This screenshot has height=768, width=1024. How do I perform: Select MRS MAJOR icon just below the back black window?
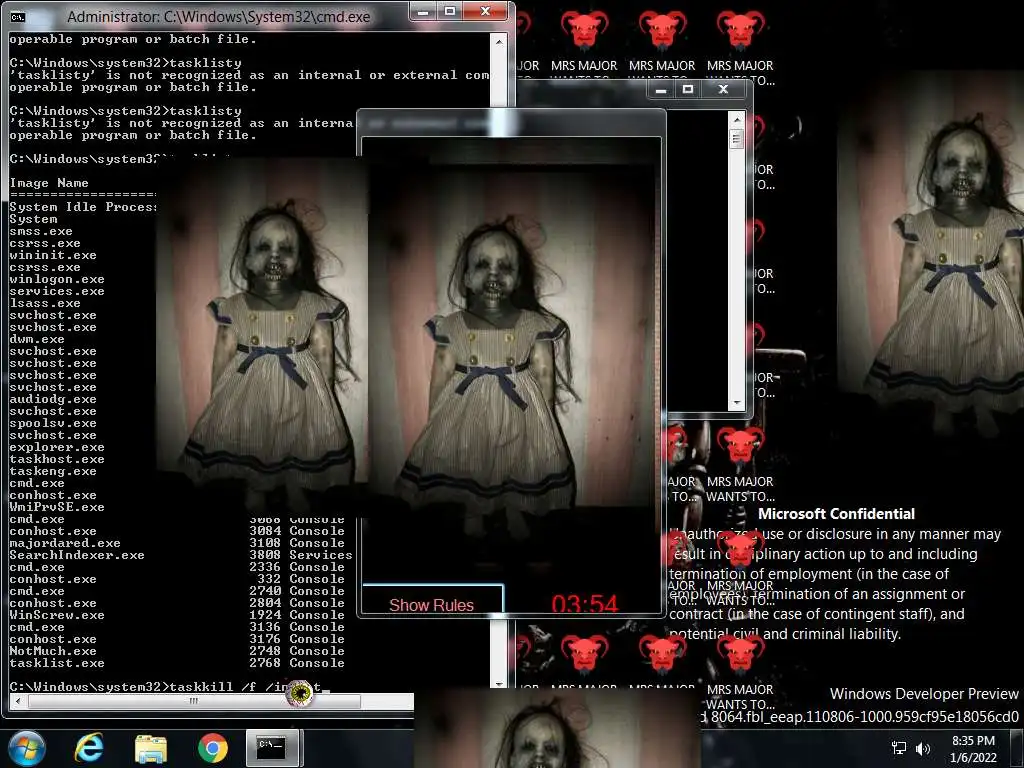(x=740, y=465)
